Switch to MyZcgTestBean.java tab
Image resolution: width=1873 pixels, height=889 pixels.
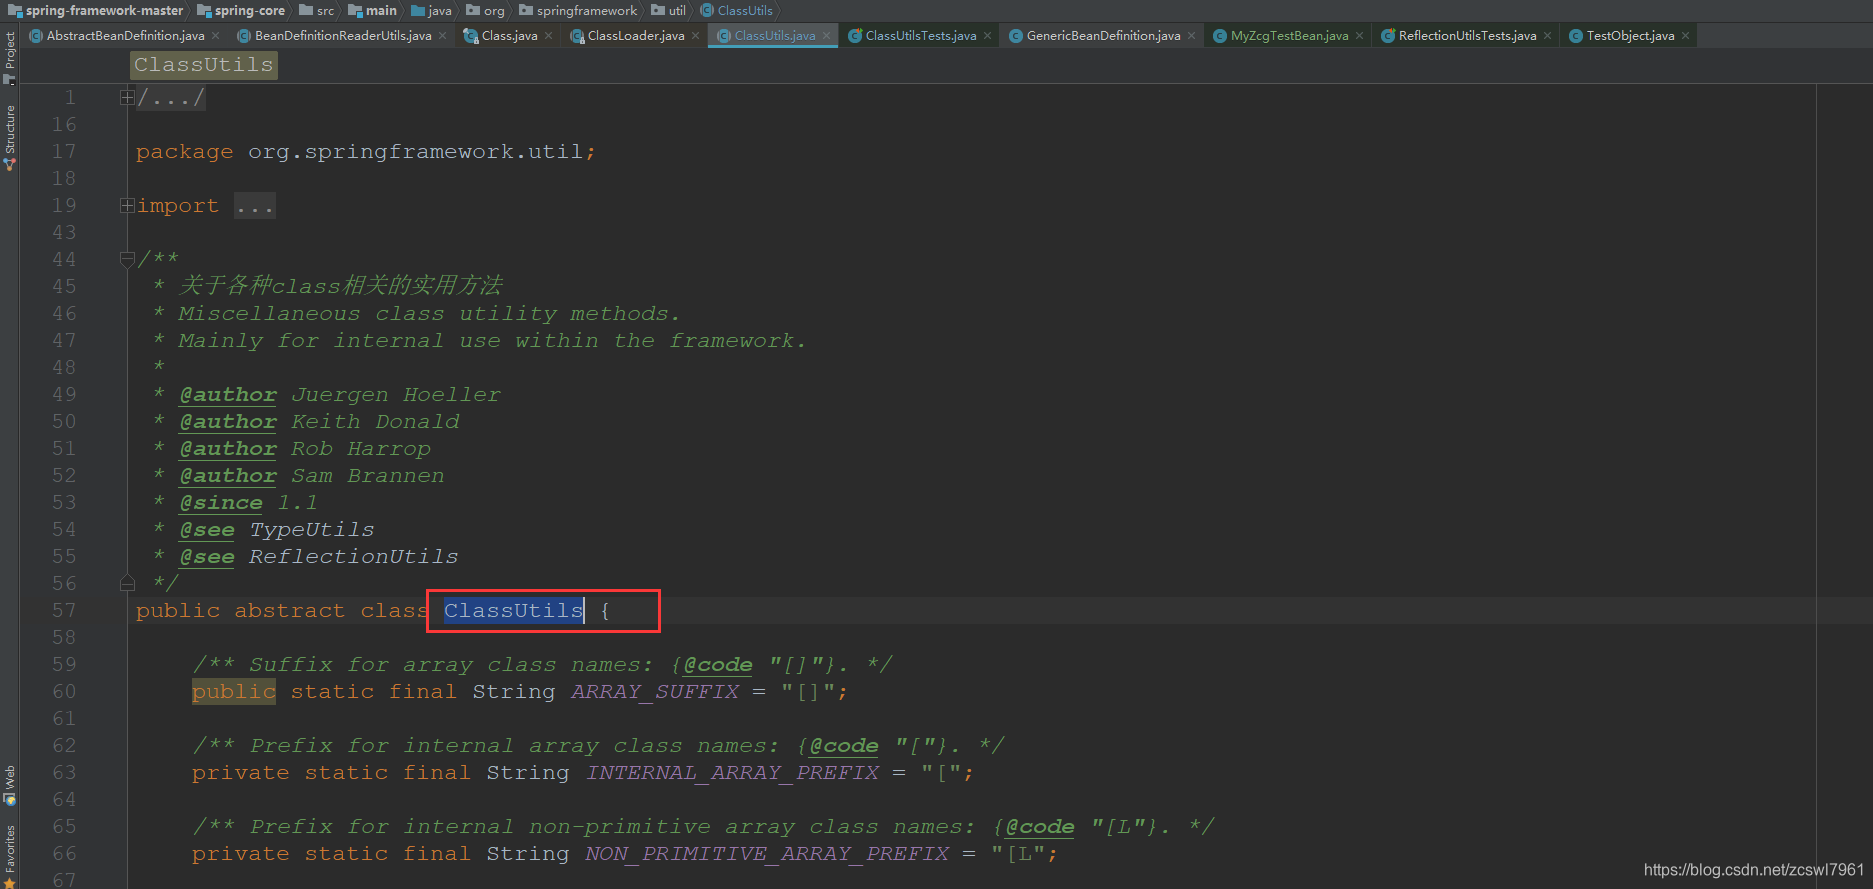[x=1289, y=35]
